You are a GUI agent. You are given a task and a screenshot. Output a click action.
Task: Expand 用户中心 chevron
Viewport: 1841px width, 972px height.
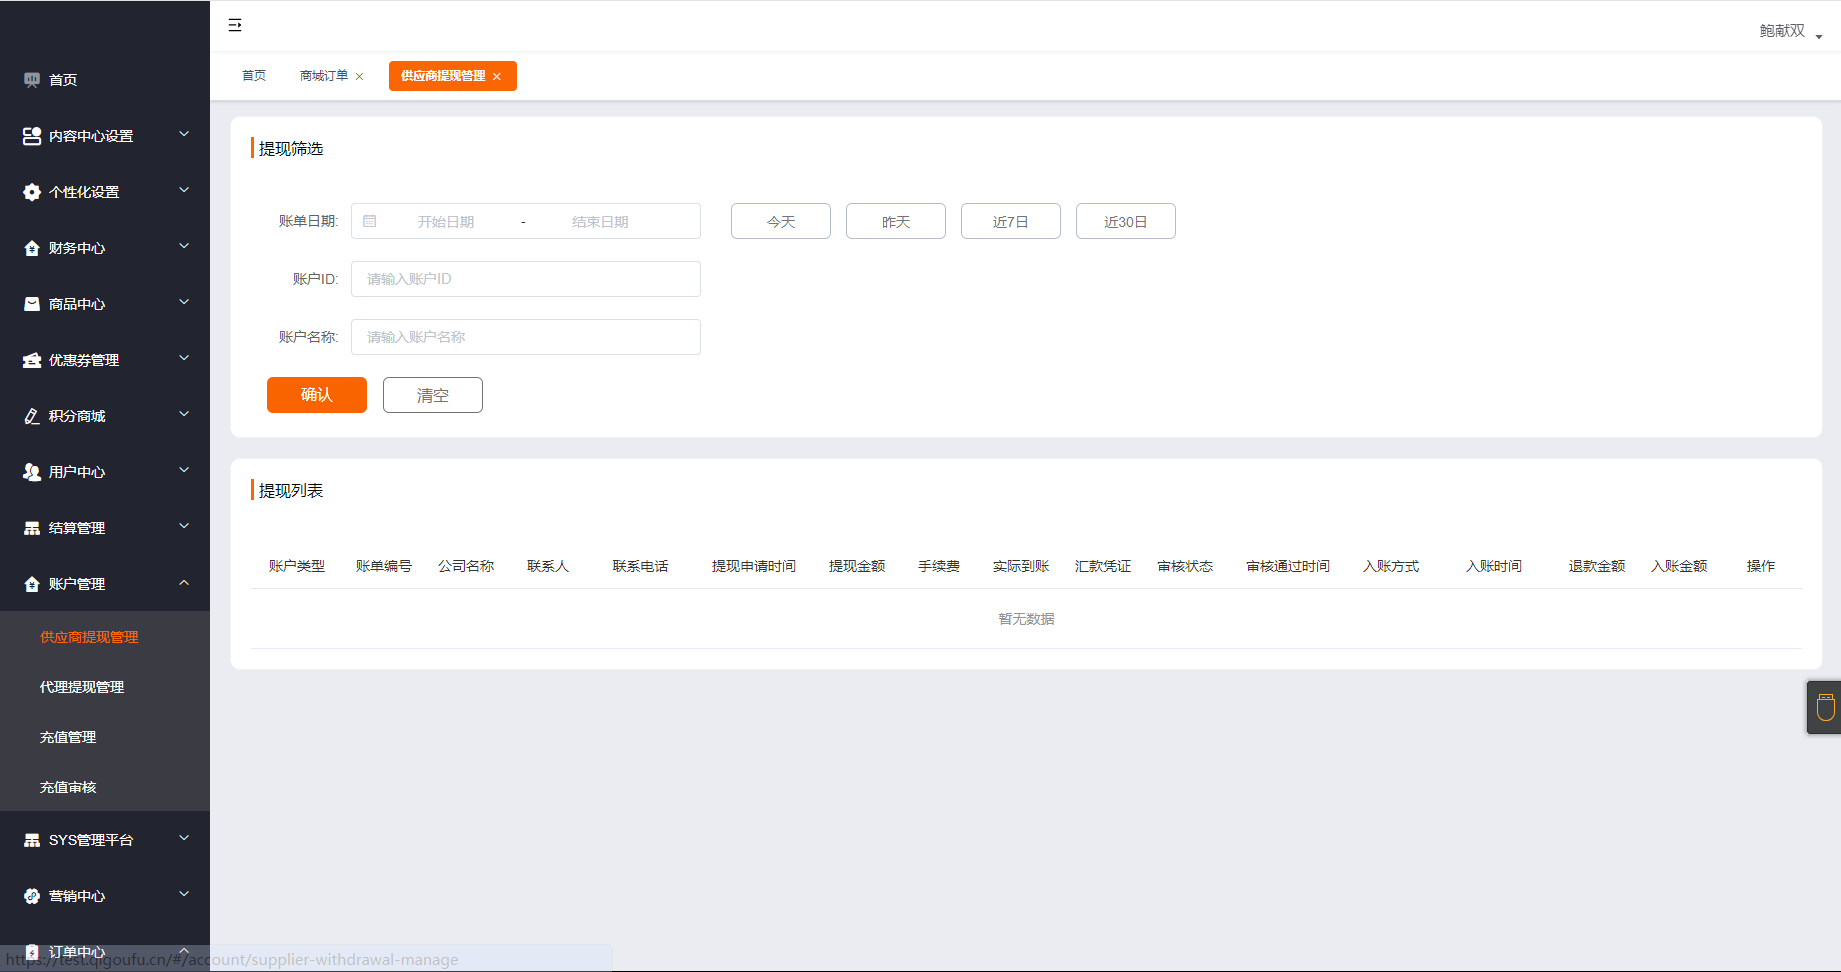tap(184, 470)
